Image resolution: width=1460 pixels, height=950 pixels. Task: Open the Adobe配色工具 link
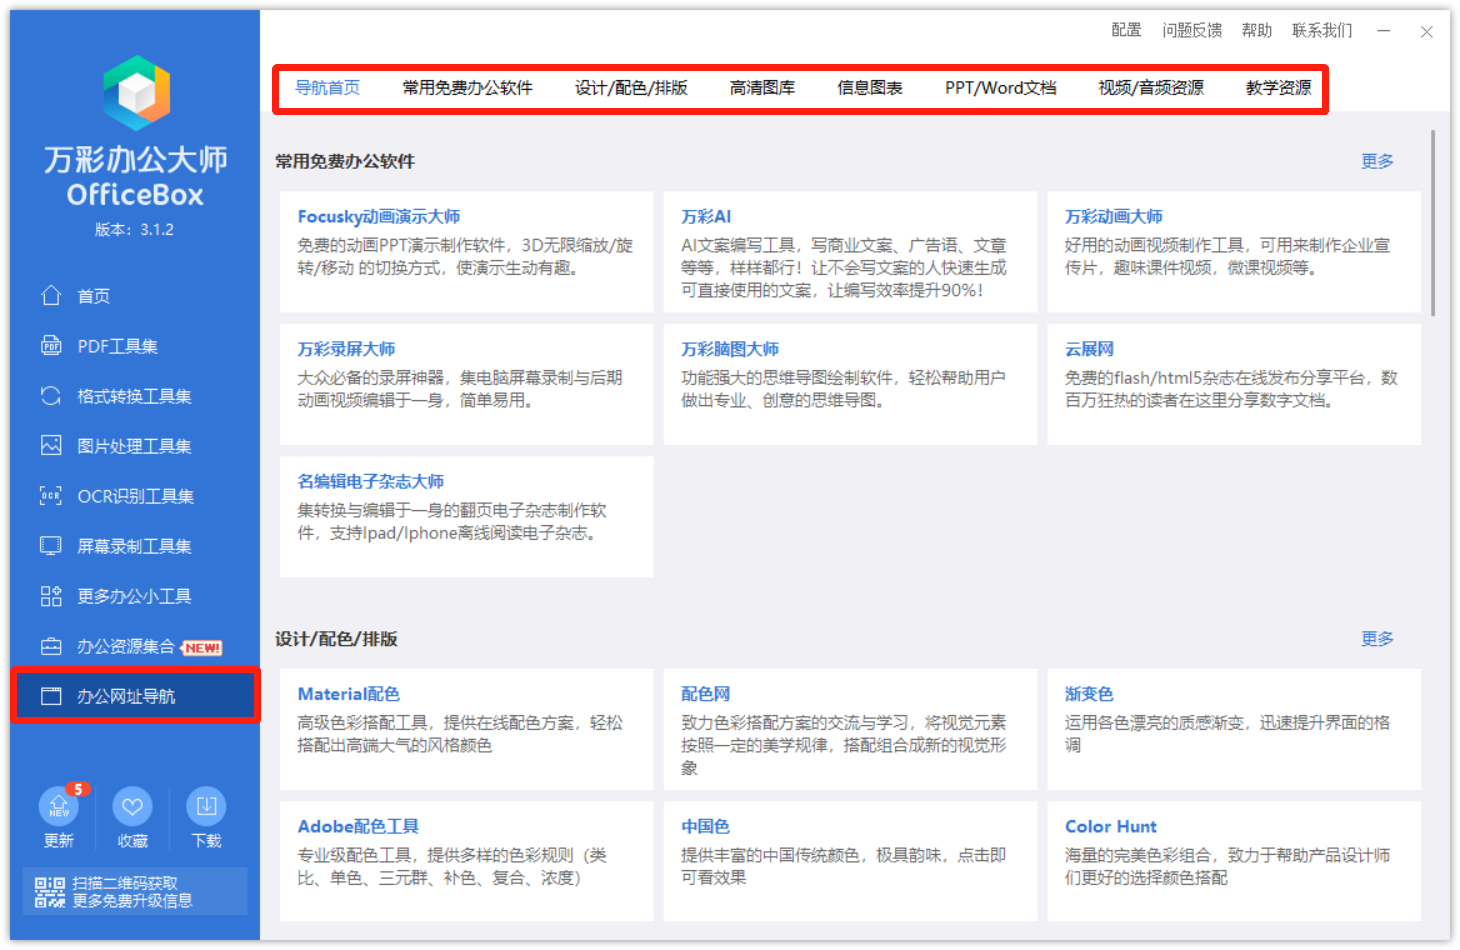[358, 826]
